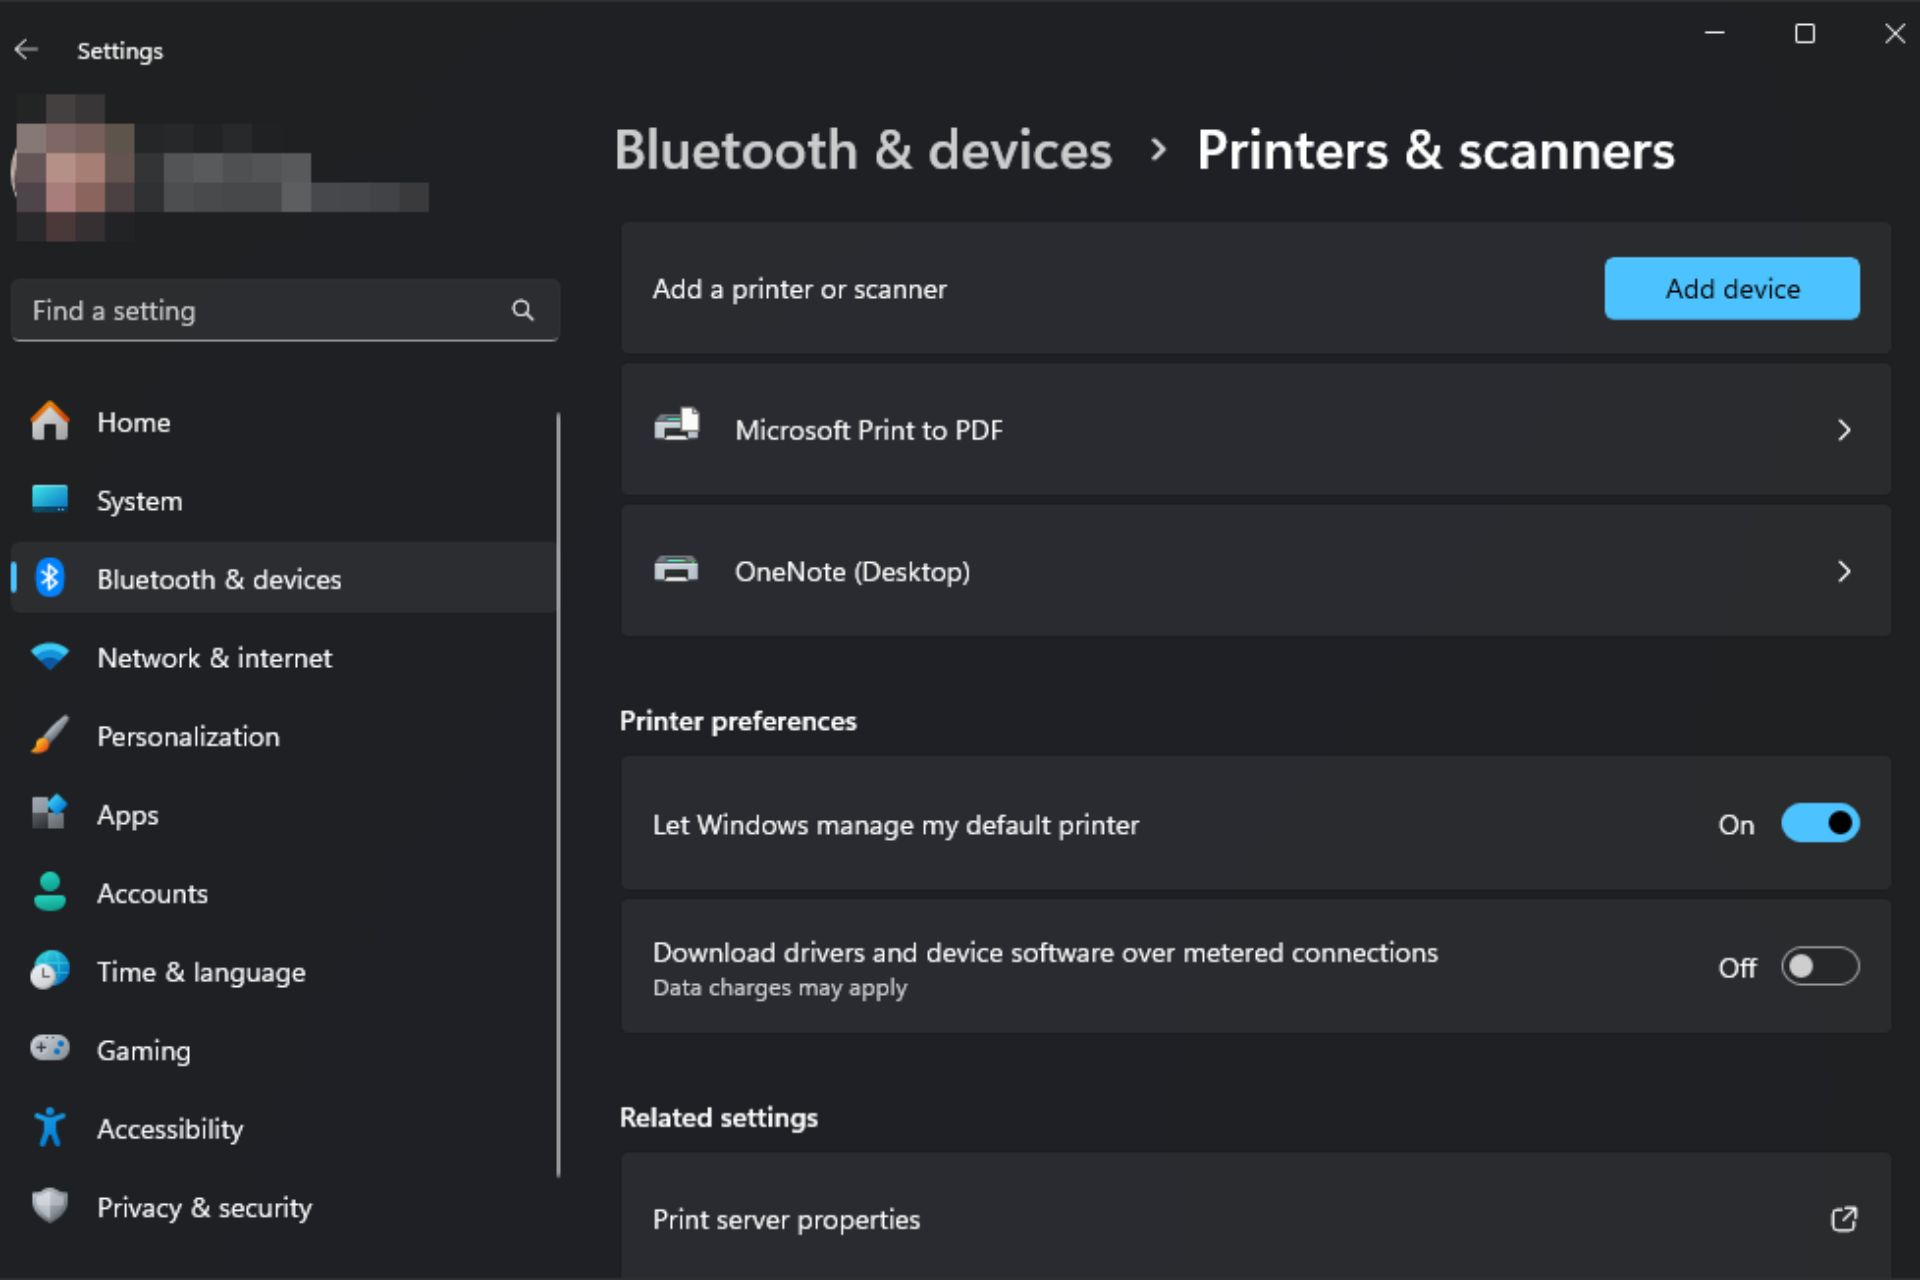Click the Personalization paintbrush icon
This screenshot has width=1920, height=1280.
click(x=49, y=735)
